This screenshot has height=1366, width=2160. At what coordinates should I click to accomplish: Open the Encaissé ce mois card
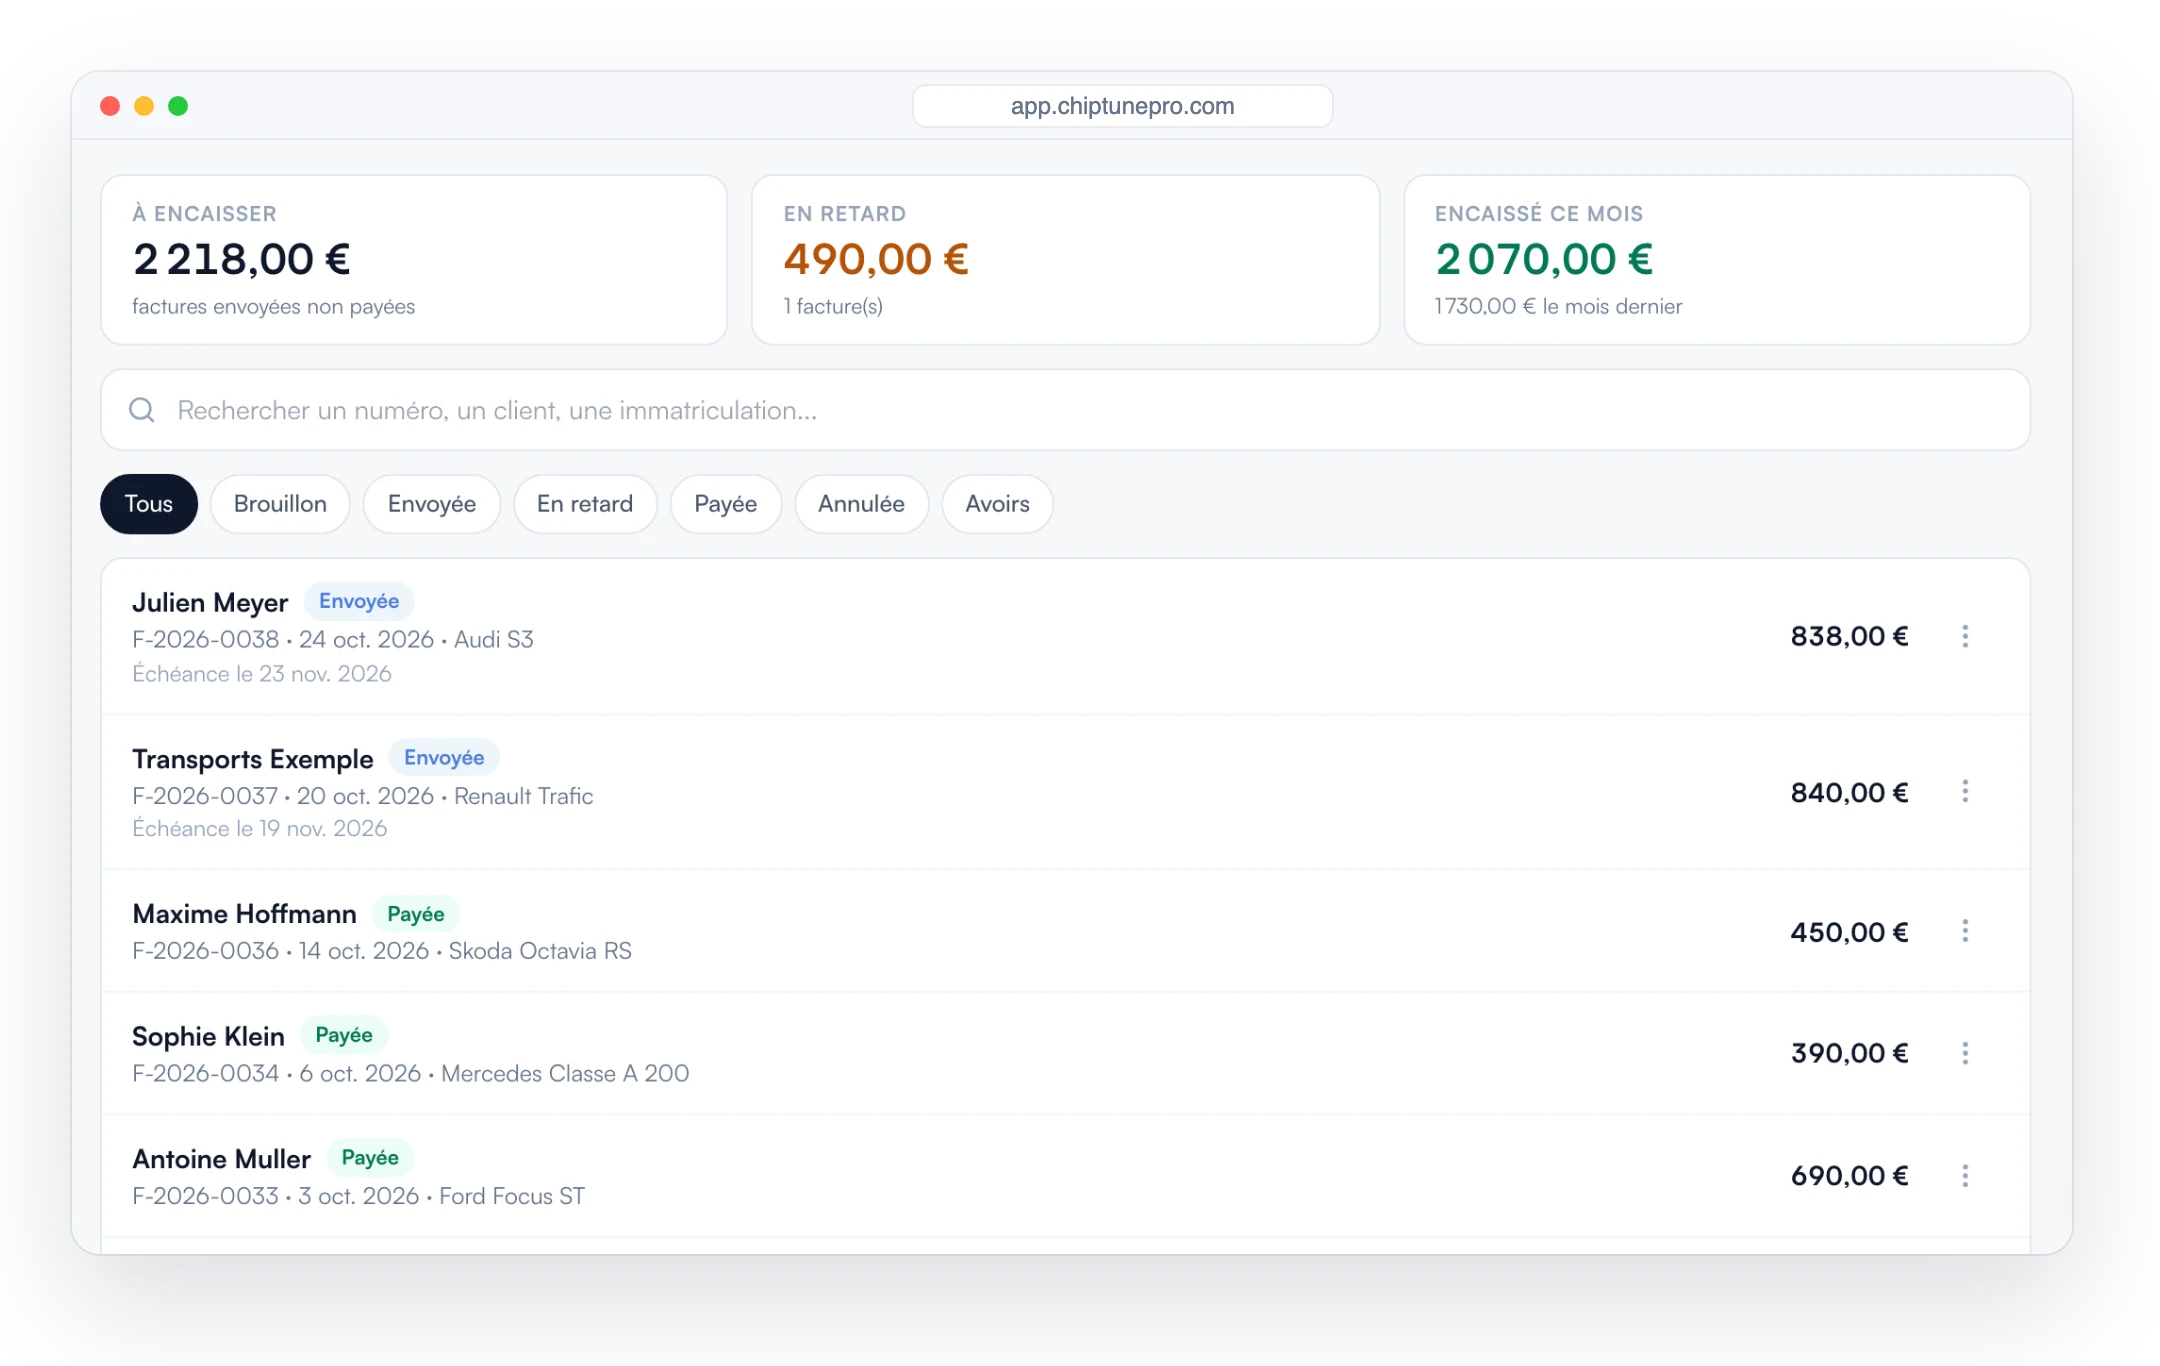pyautogui.click(x=1717, y=260)
